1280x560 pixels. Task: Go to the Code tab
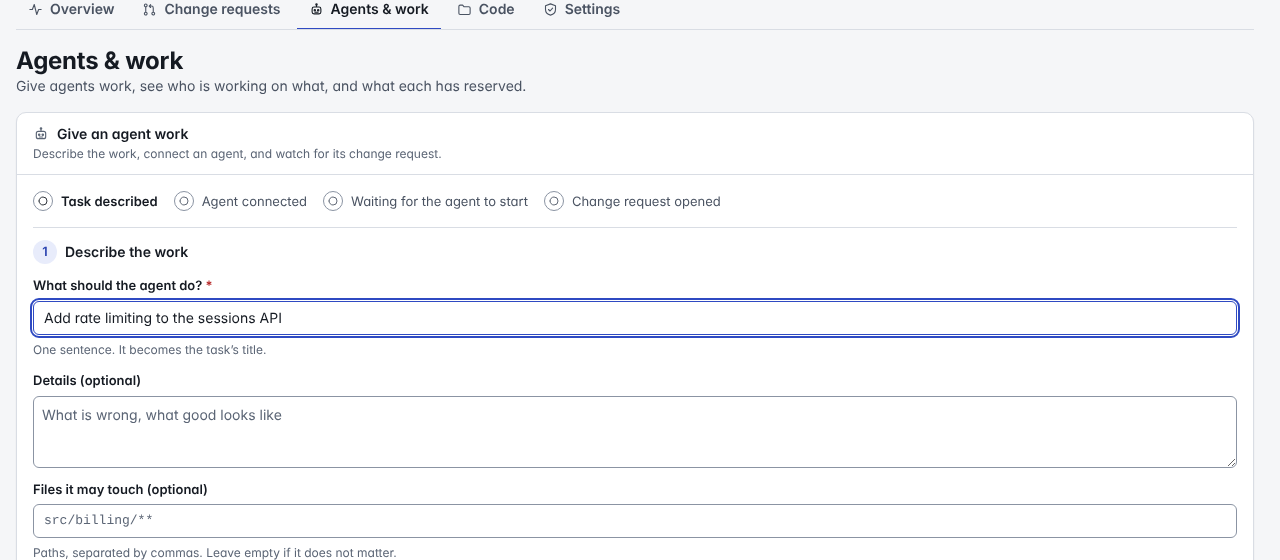pyautogui.click(x=486, y=10)
